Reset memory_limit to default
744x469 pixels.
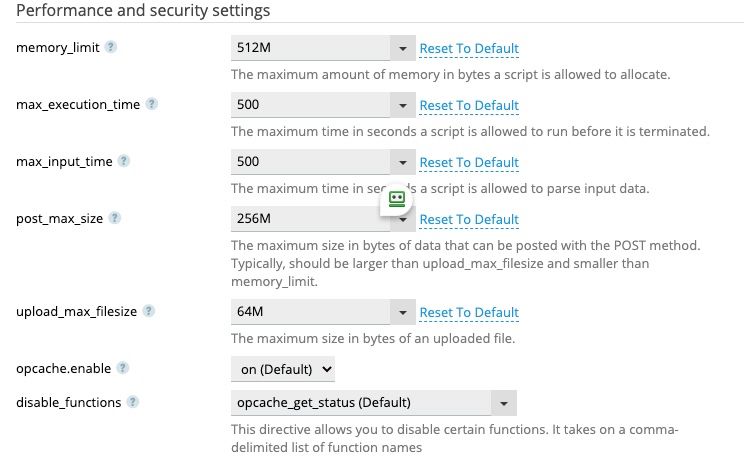[x=469, y=48]
